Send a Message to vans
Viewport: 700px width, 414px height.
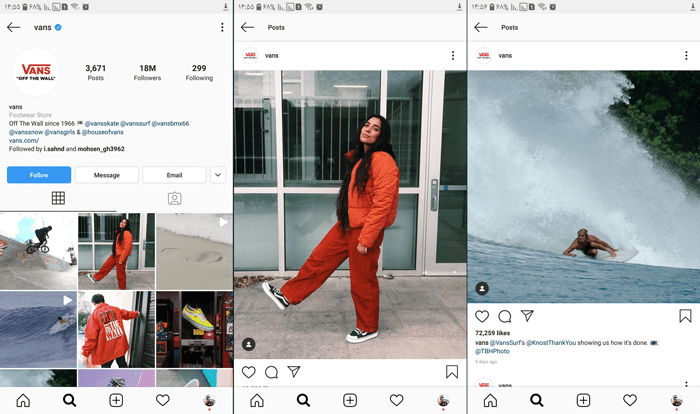coord(107,175)
